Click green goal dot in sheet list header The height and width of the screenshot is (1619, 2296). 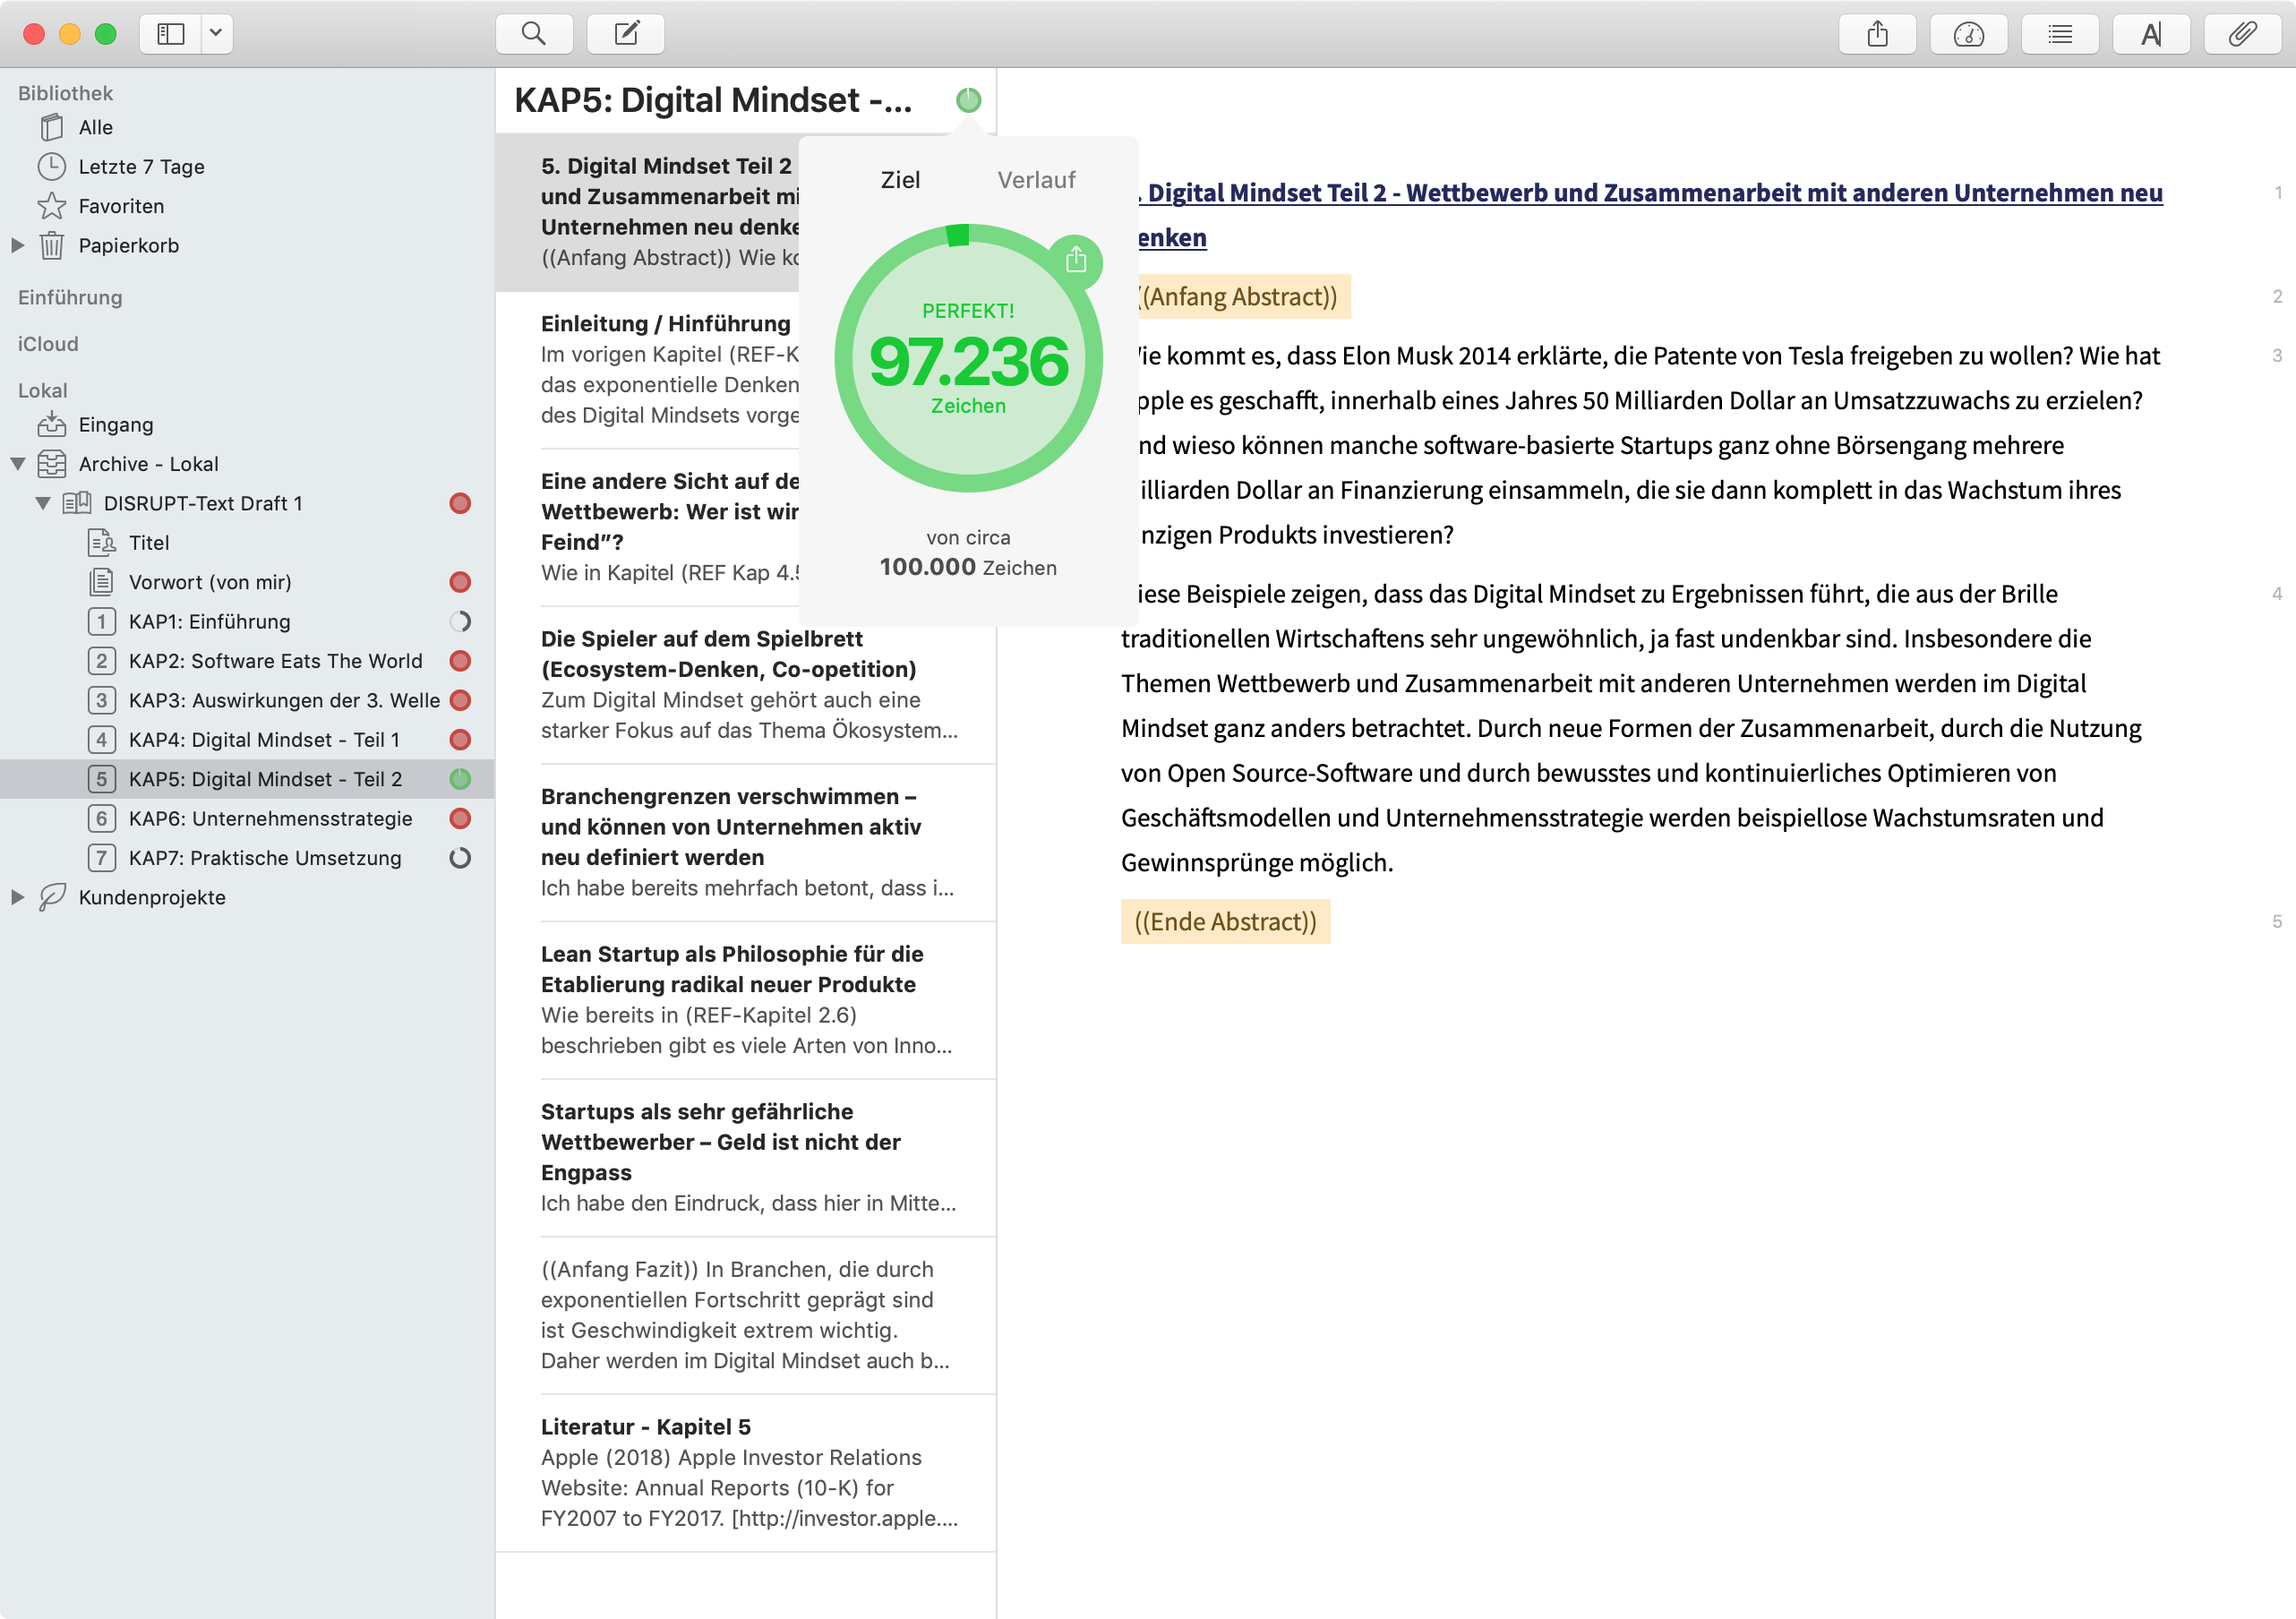[968, 100]
